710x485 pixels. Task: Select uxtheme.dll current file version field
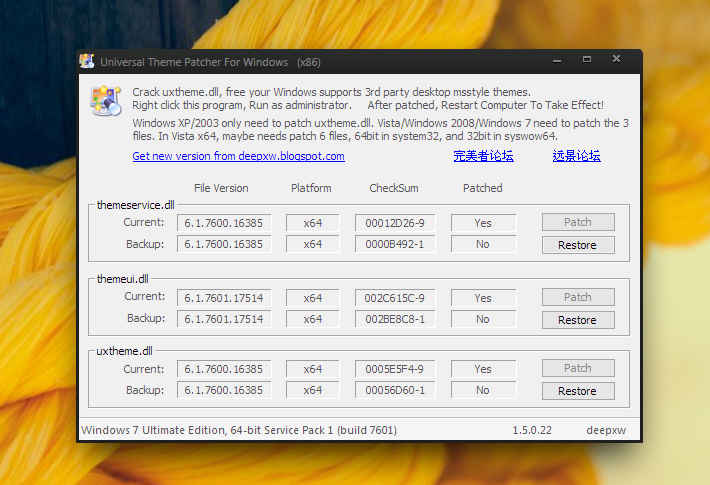(x=224, y=369)
